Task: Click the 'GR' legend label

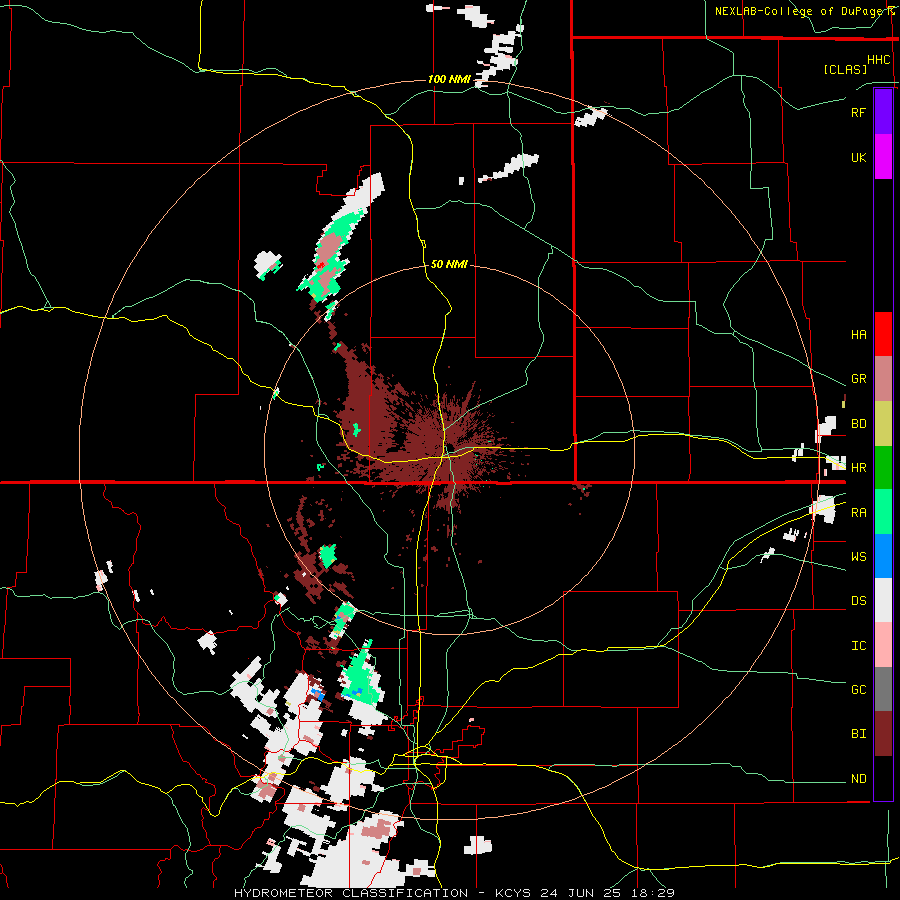Action: 858,379
